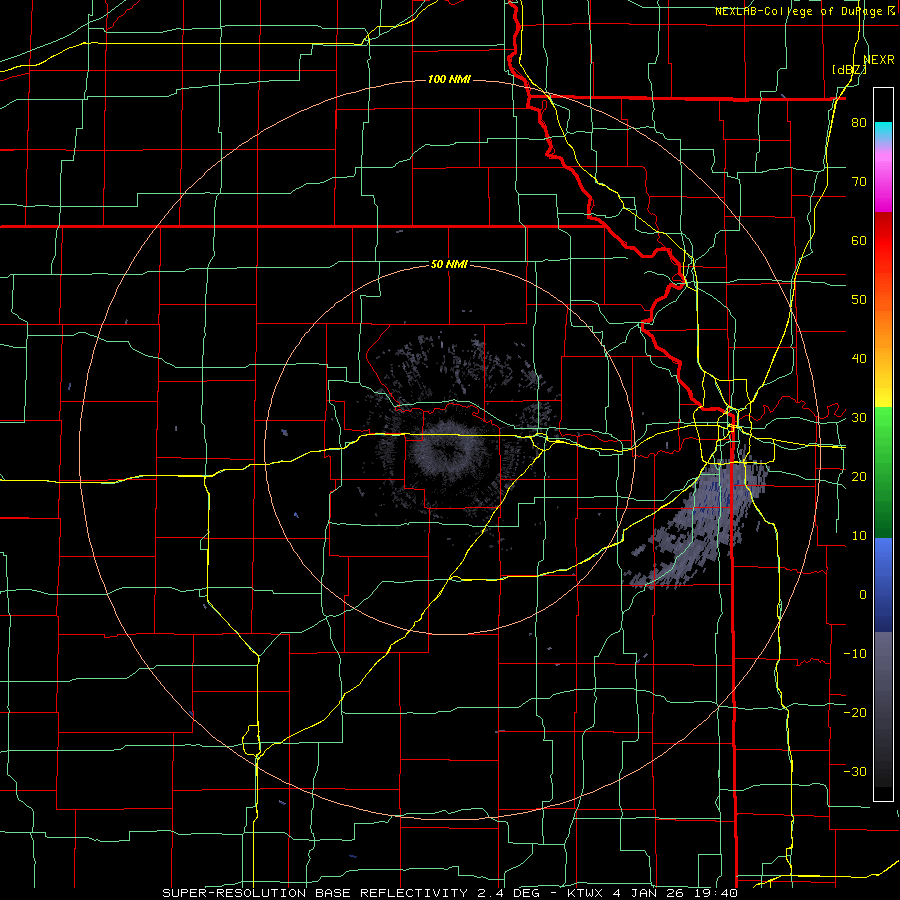Click the "NEXR" label above color scale
Screen dimensions: 900x900
(878, 60)
